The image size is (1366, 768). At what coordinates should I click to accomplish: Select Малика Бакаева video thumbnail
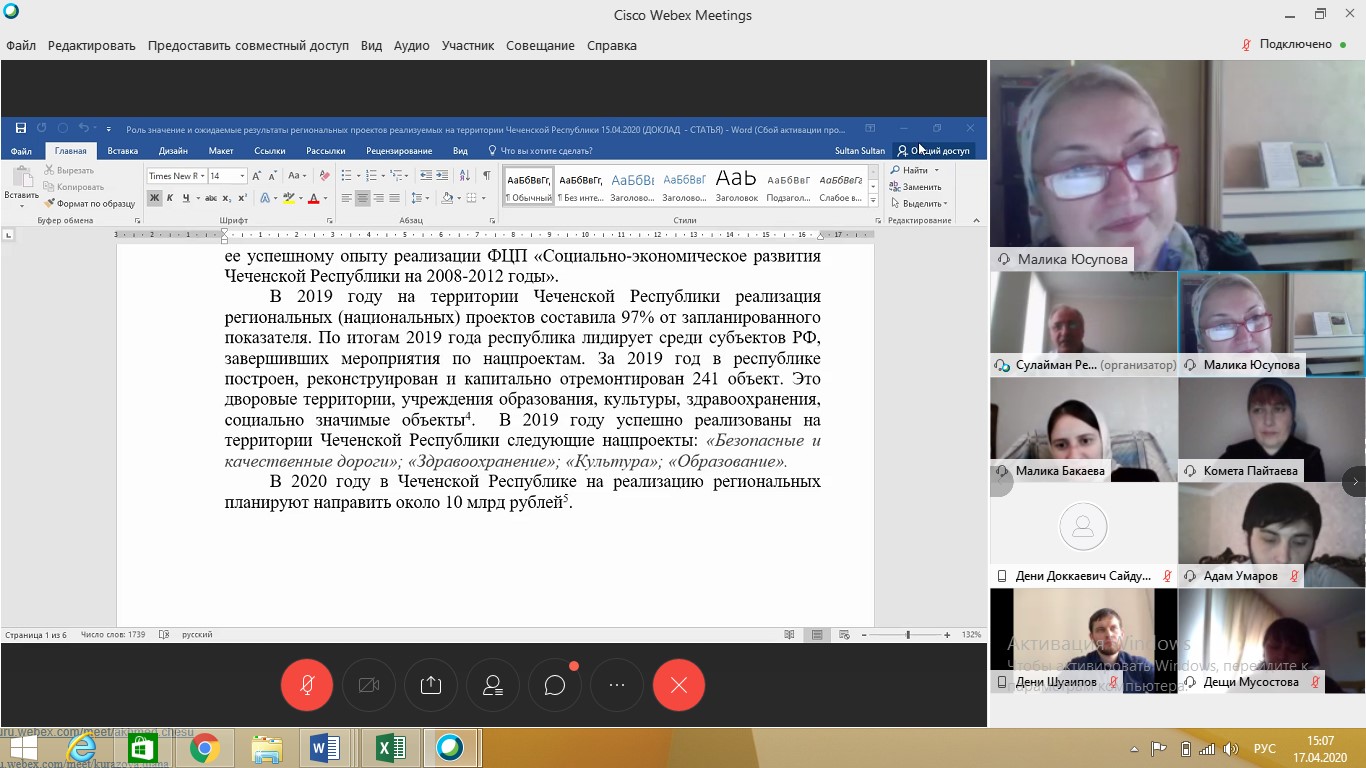1083,430
